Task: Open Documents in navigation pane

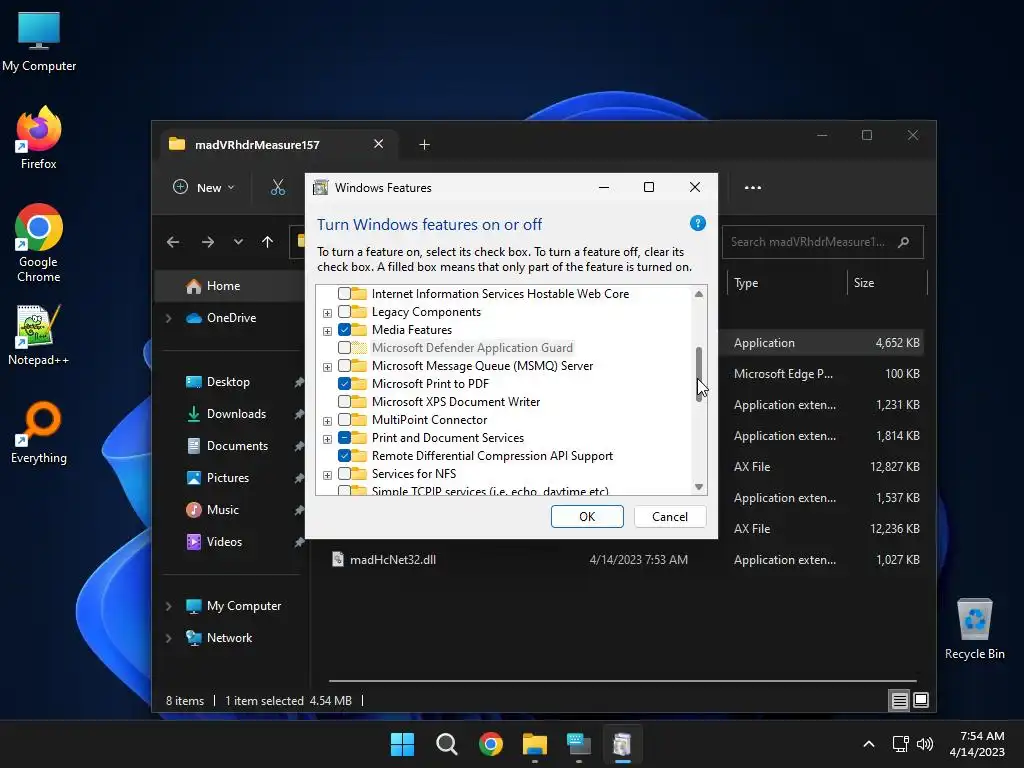Action: click(235, 446)
